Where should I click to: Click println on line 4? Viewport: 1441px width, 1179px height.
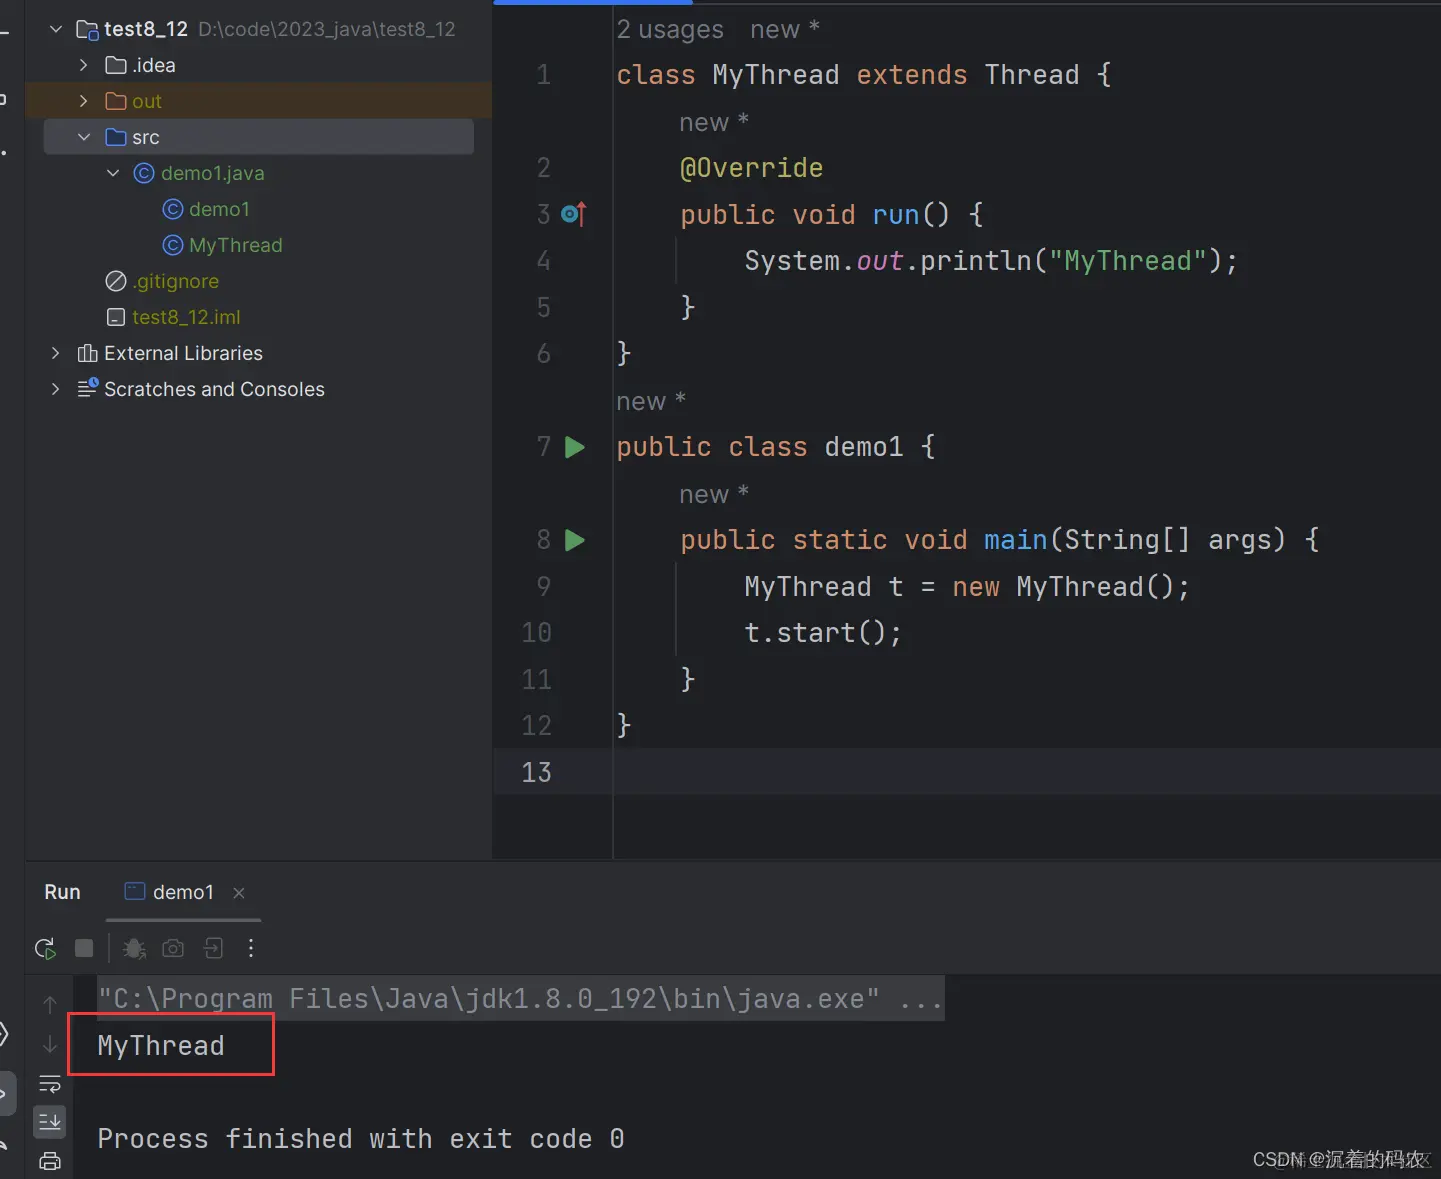point(976,261)
